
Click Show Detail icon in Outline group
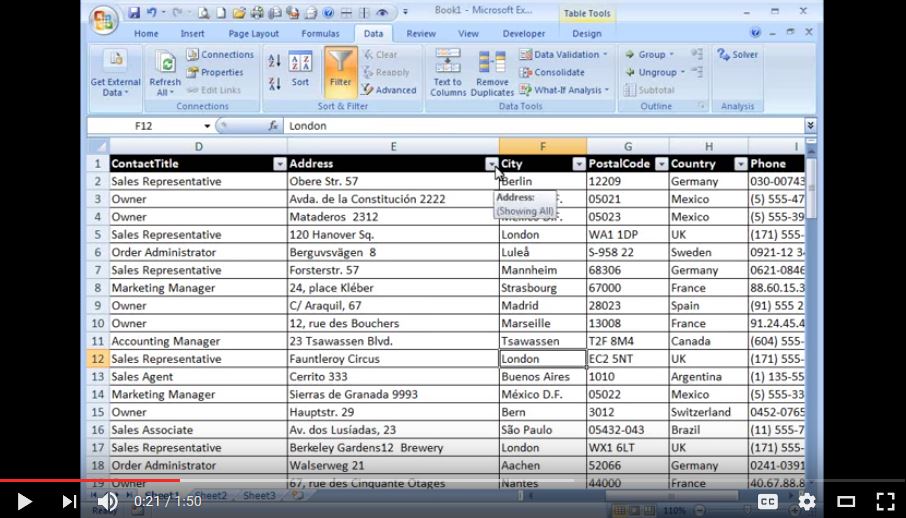pyautogui.click(x=697, y=54)
